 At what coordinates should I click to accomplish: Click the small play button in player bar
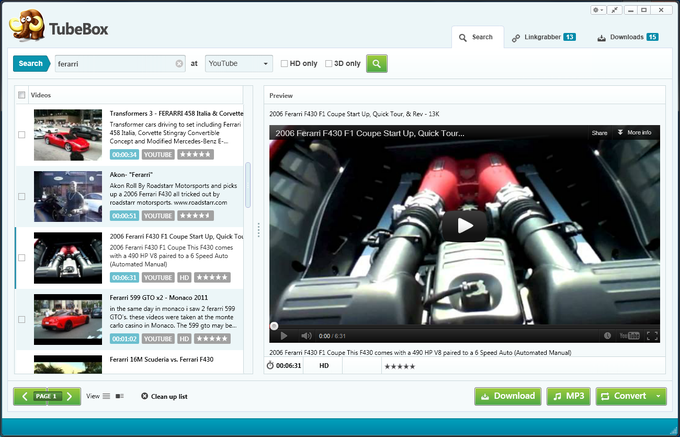pyautogui.click(x=284, y=336)
